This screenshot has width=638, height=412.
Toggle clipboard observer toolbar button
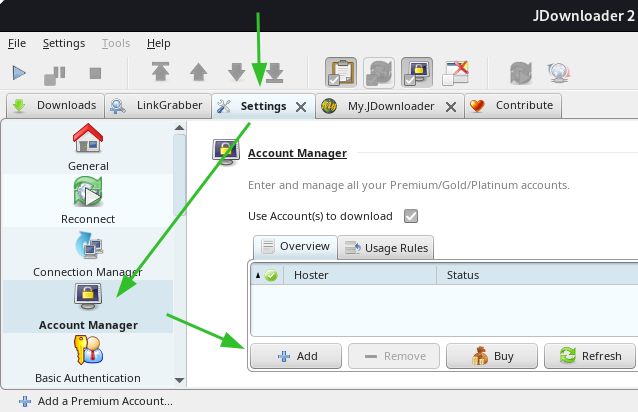pyautogui.click(x=340, y=72)
